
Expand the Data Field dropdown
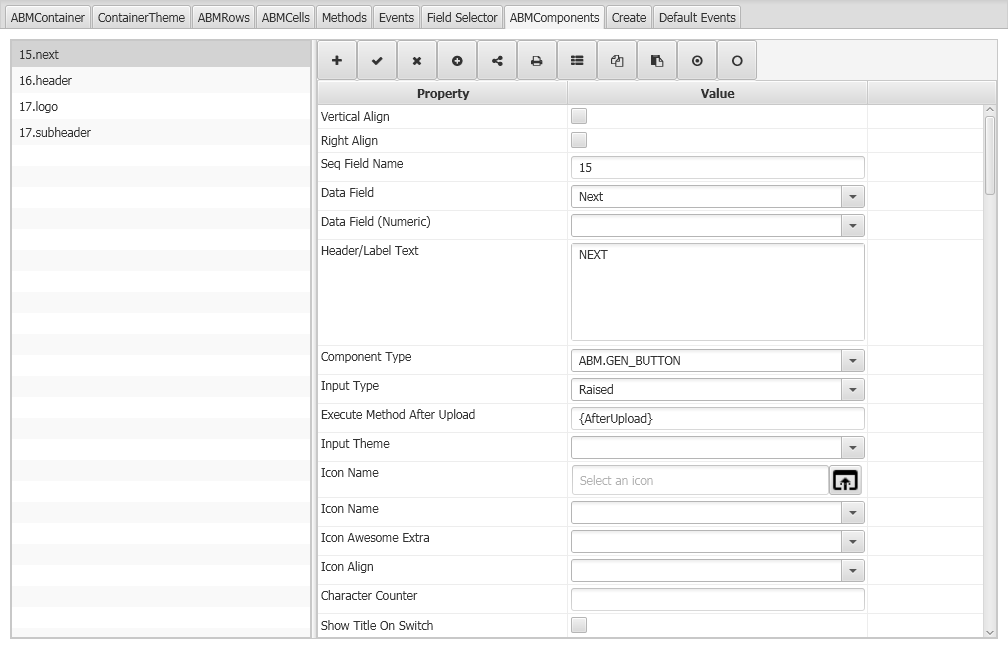point(852,197)
